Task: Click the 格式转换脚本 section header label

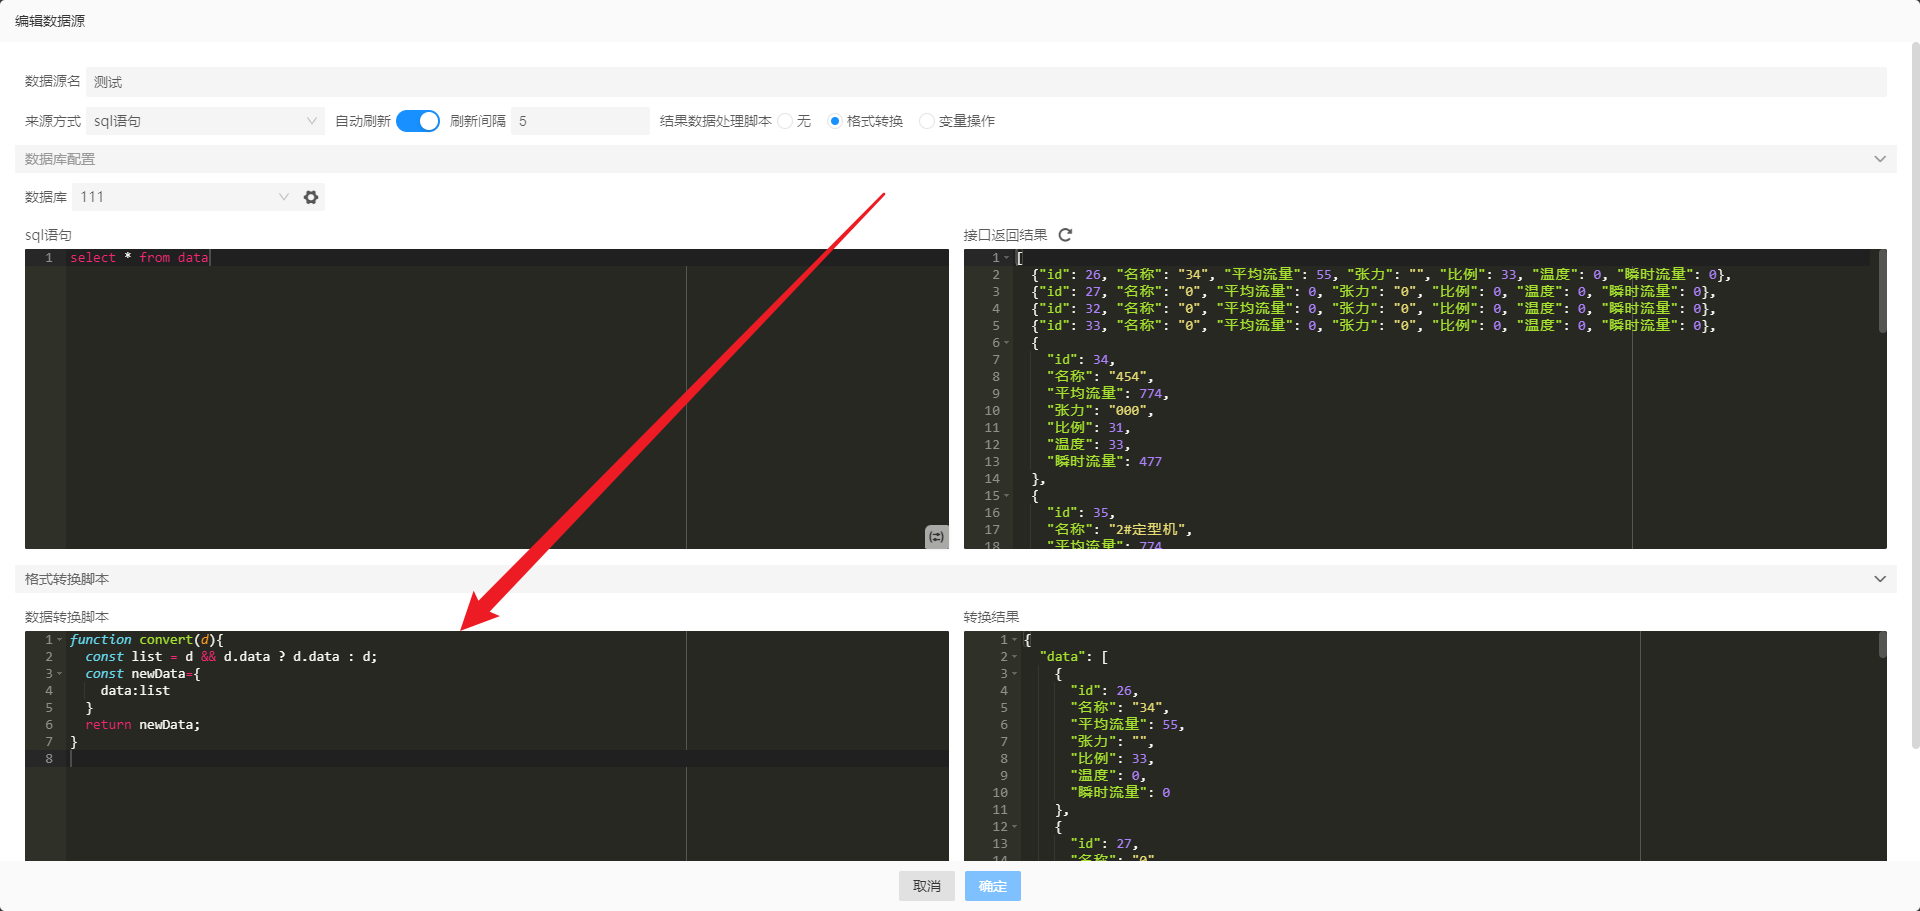Action: tap(67, 579)
